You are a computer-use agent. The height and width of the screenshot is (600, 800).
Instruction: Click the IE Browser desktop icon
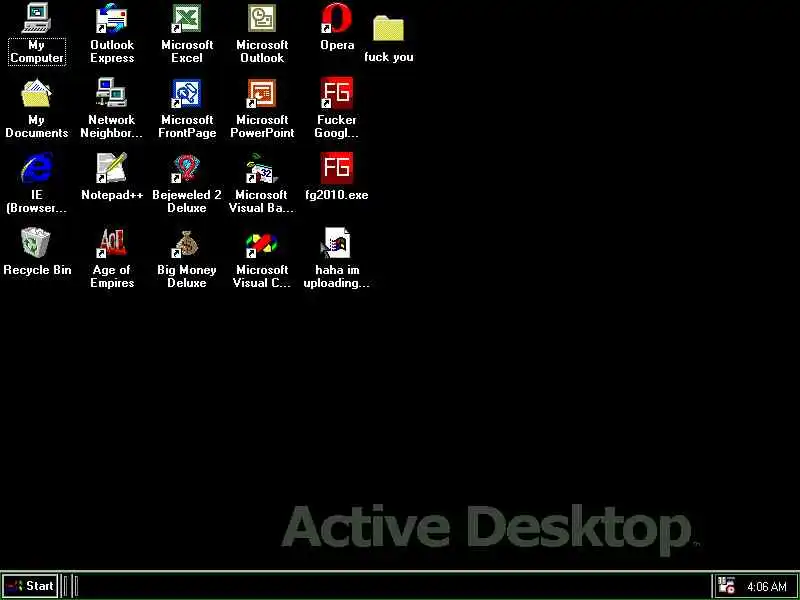(36, 168)
